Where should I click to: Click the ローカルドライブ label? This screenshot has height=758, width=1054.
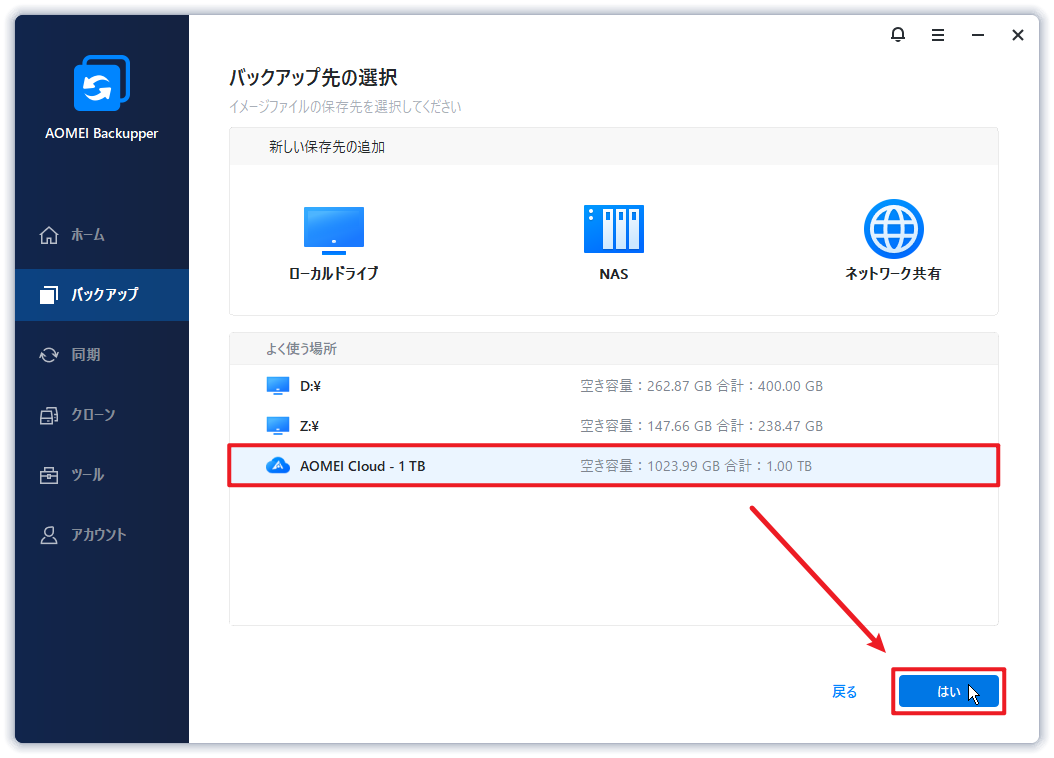click(x=334, y=273)
